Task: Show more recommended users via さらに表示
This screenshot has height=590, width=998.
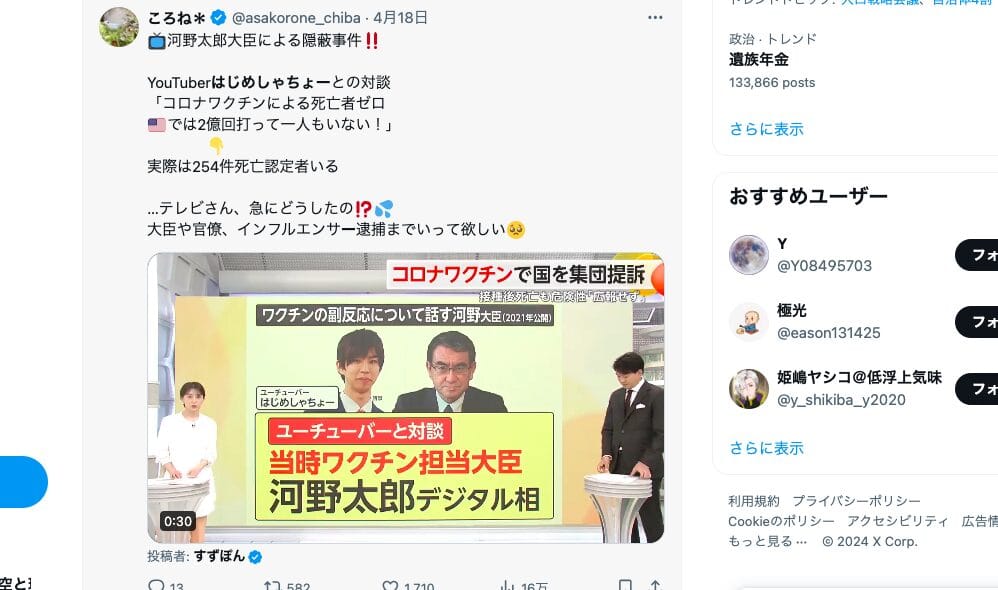Action: 766,448
